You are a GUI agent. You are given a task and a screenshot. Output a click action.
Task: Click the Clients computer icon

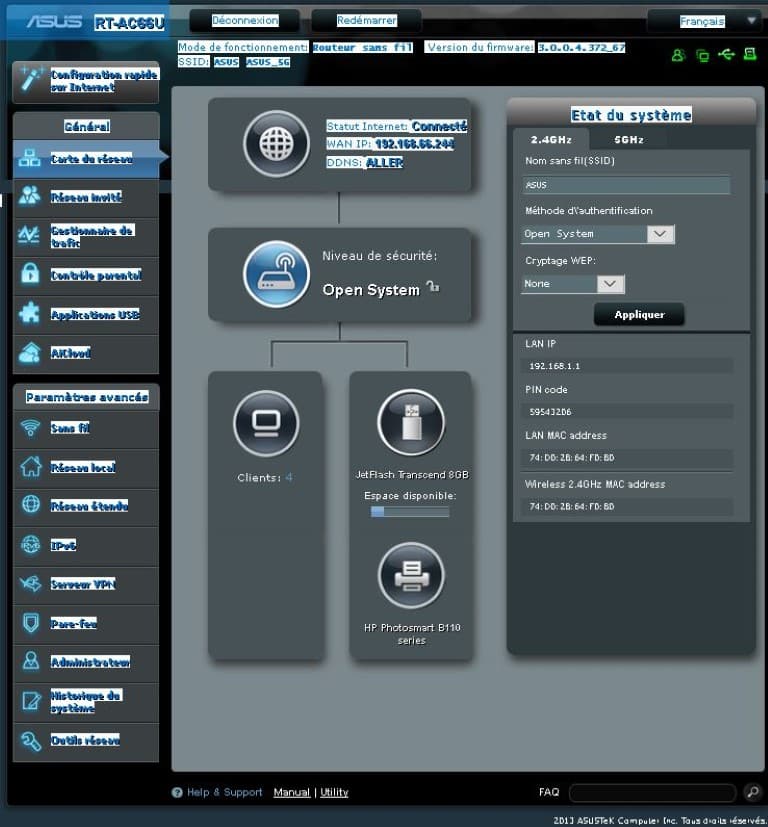click(x=266, y=423)
